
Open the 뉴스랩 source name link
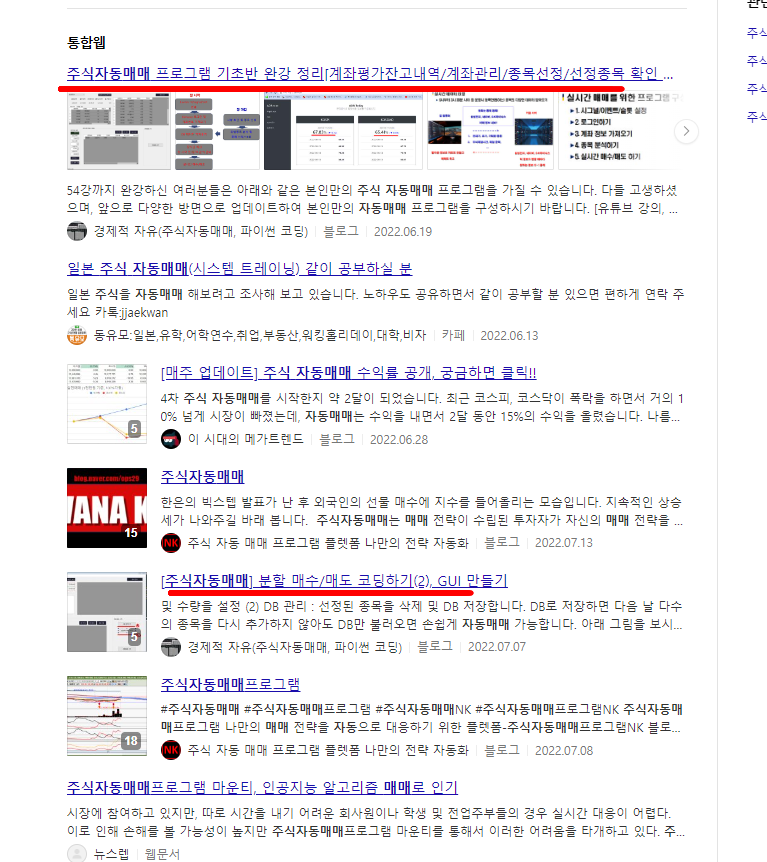(x=111, y=854)
